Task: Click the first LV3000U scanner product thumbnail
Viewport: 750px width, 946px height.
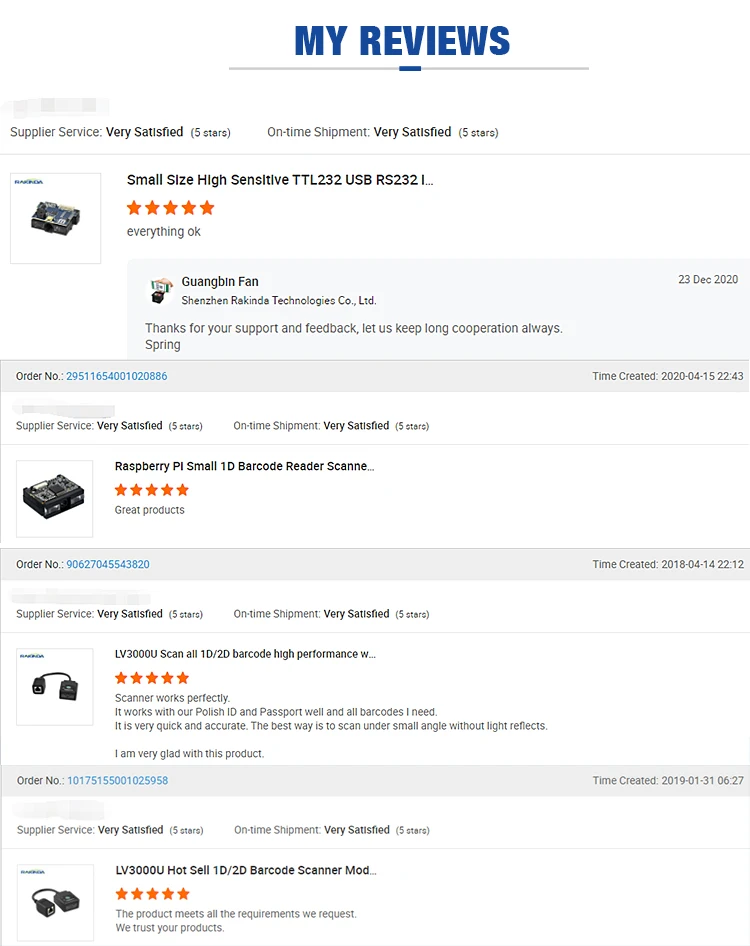Action: [55, 686]
